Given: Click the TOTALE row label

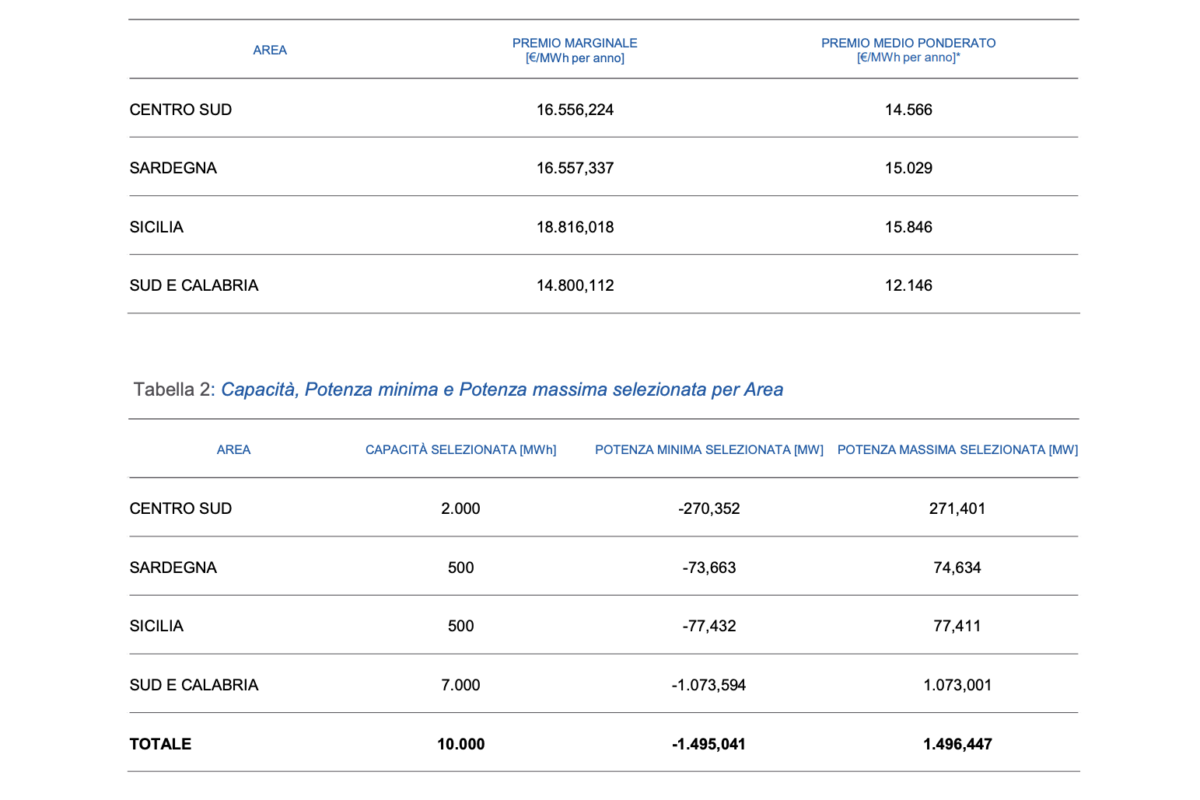Looking at the screenshot, I should 160,744.
